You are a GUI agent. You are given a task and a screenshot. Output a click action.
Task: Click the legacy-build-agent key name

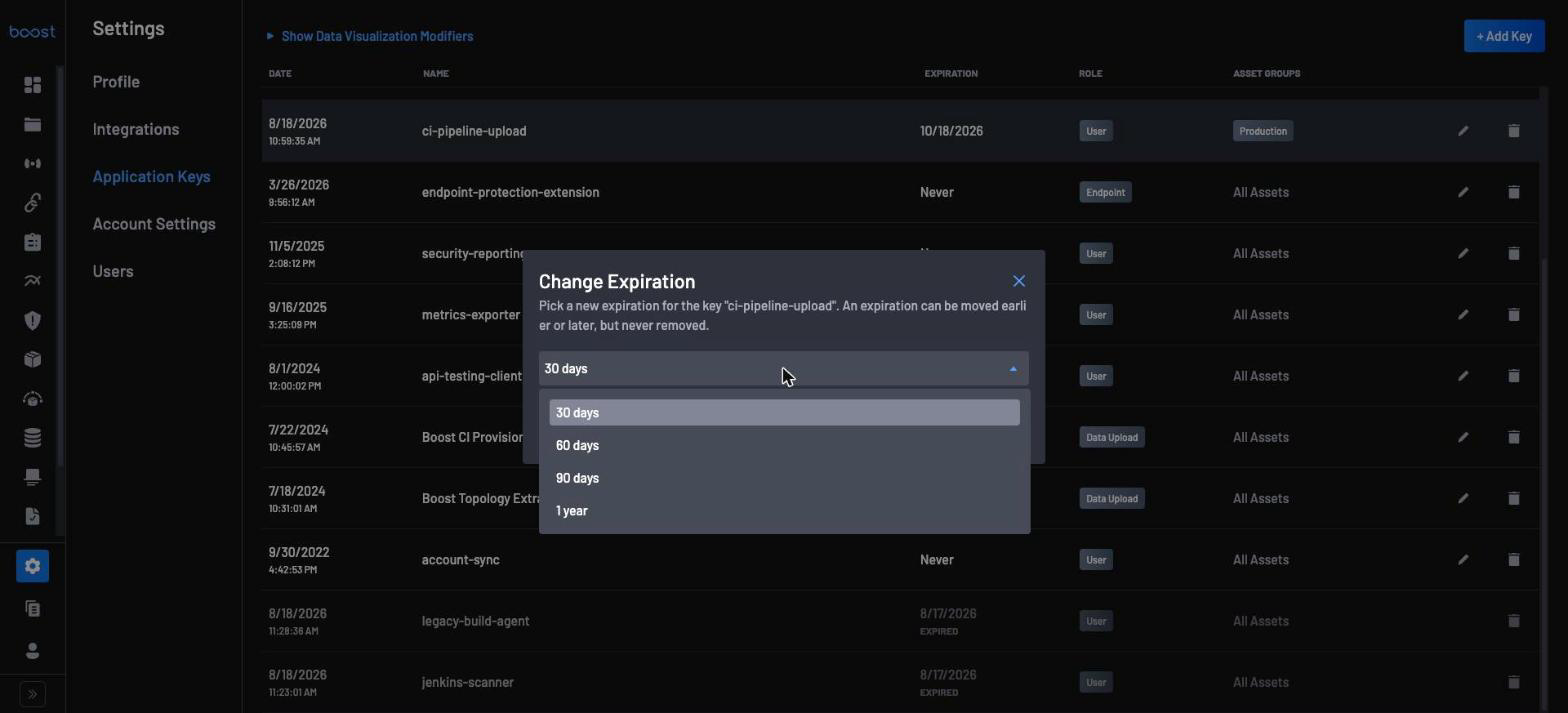475,621
